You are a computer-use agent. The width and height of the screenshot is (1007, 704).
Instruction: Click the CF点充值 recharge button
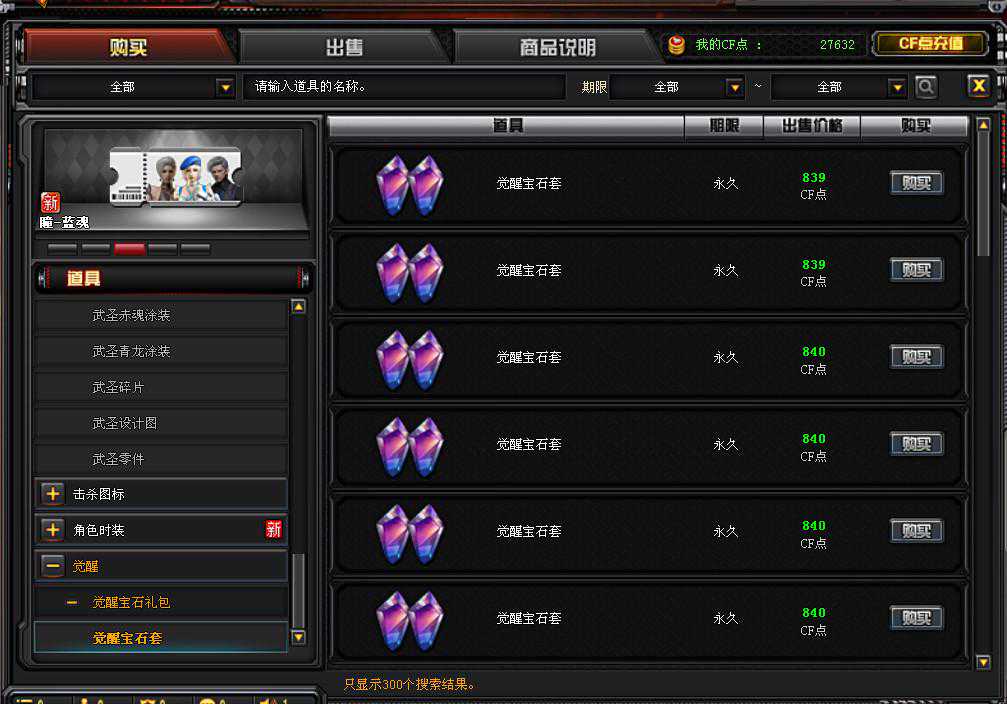tap(931, 44)
